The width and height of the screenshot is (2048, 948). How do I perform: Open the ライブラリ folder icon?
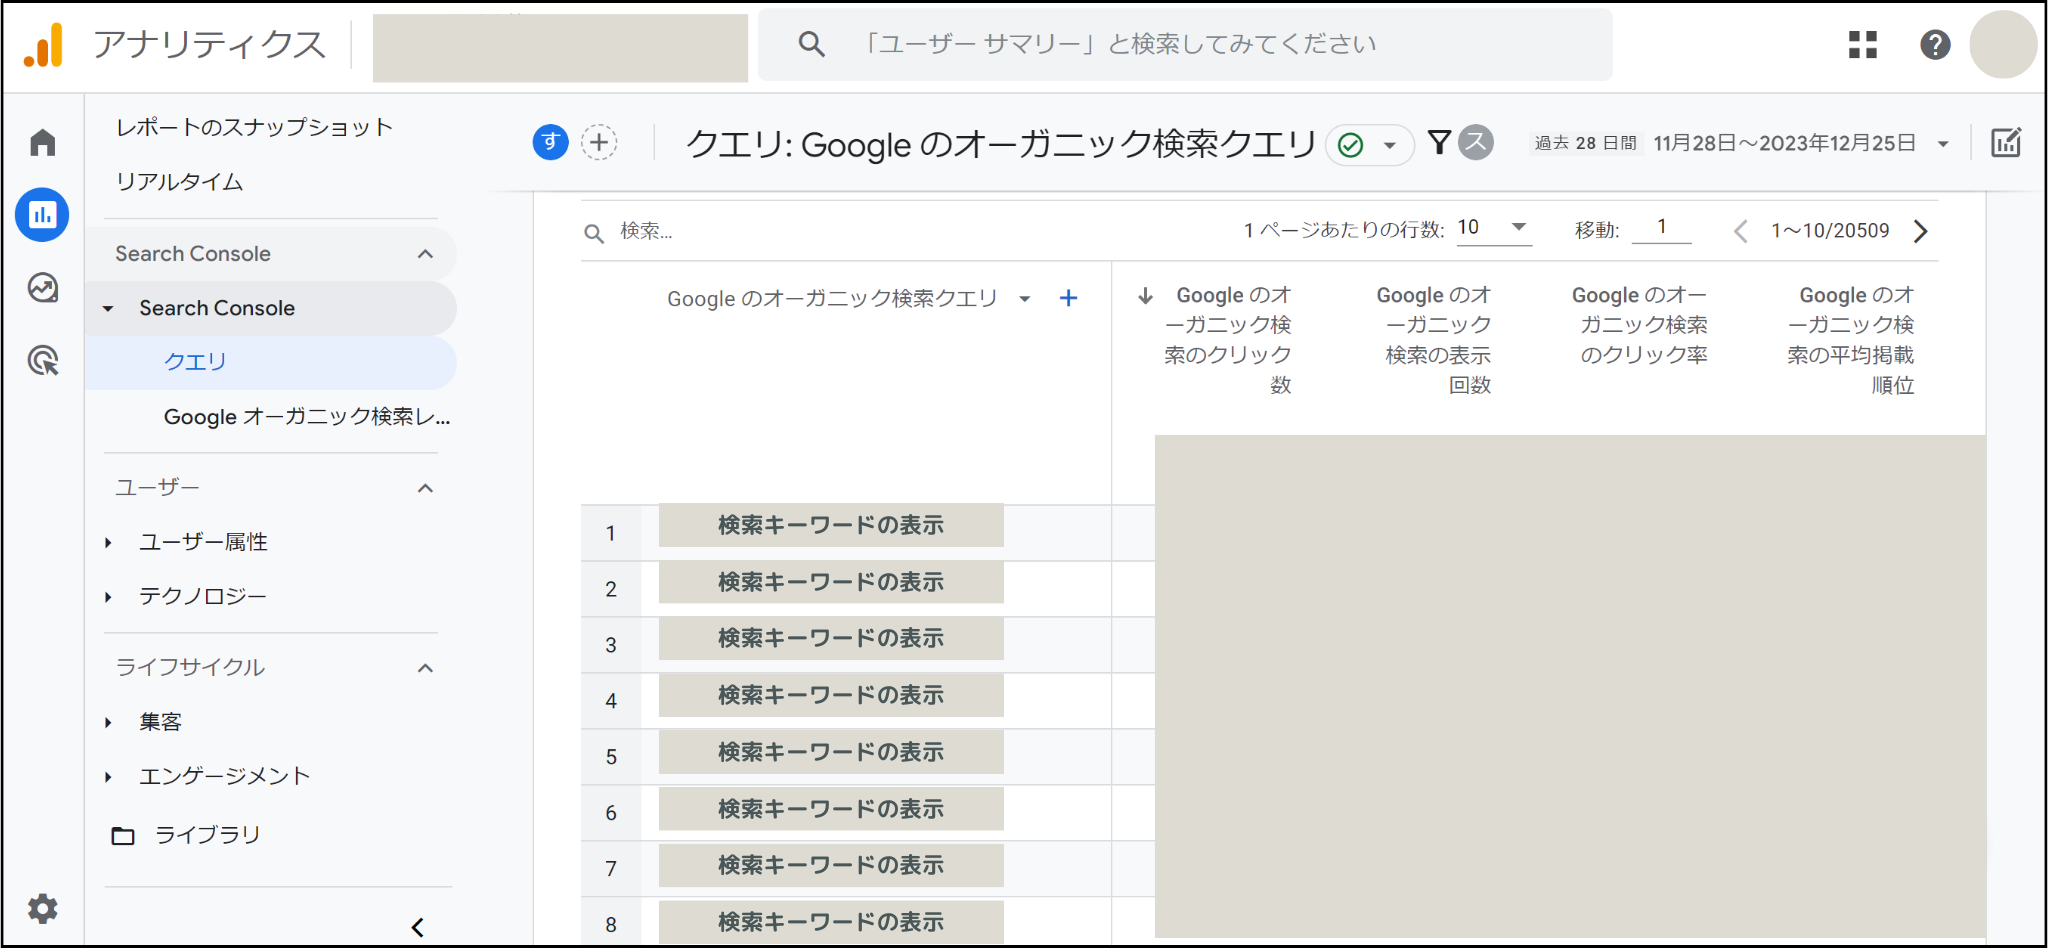[123, 835]
